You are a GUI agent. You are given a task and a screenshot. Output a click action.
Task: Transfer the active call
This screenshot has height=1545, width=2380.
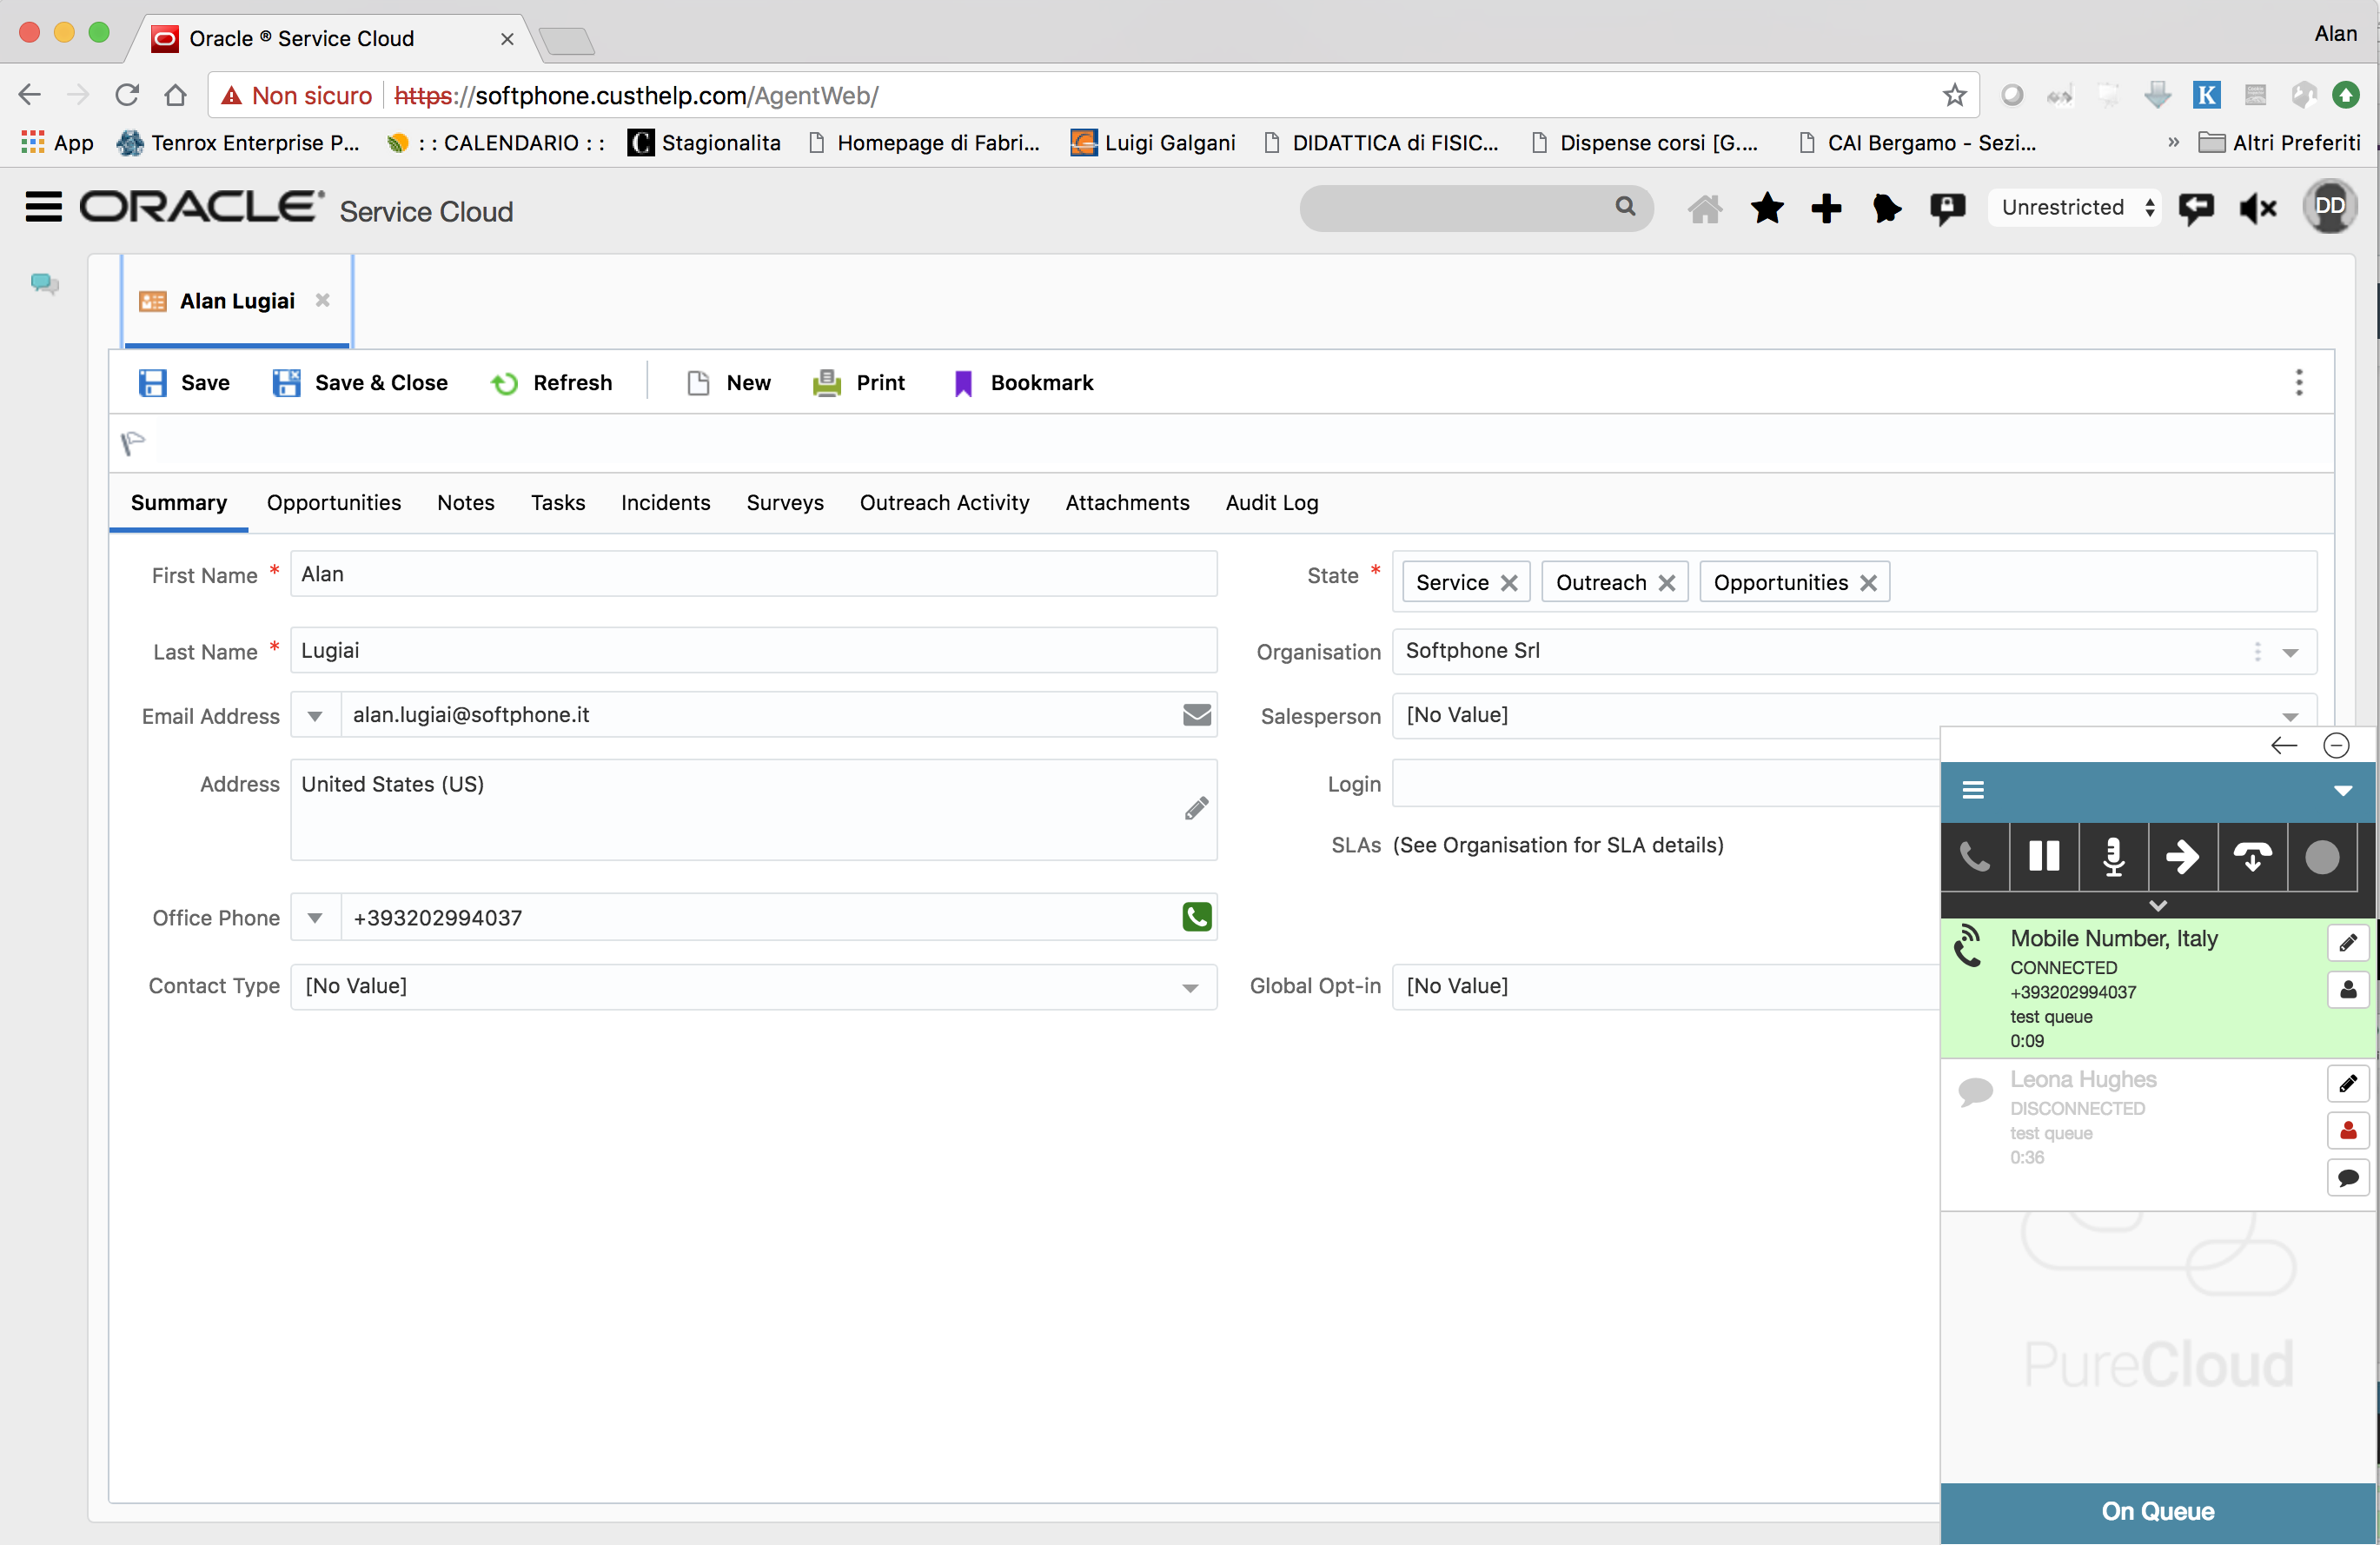click(x=2183, y=857)
